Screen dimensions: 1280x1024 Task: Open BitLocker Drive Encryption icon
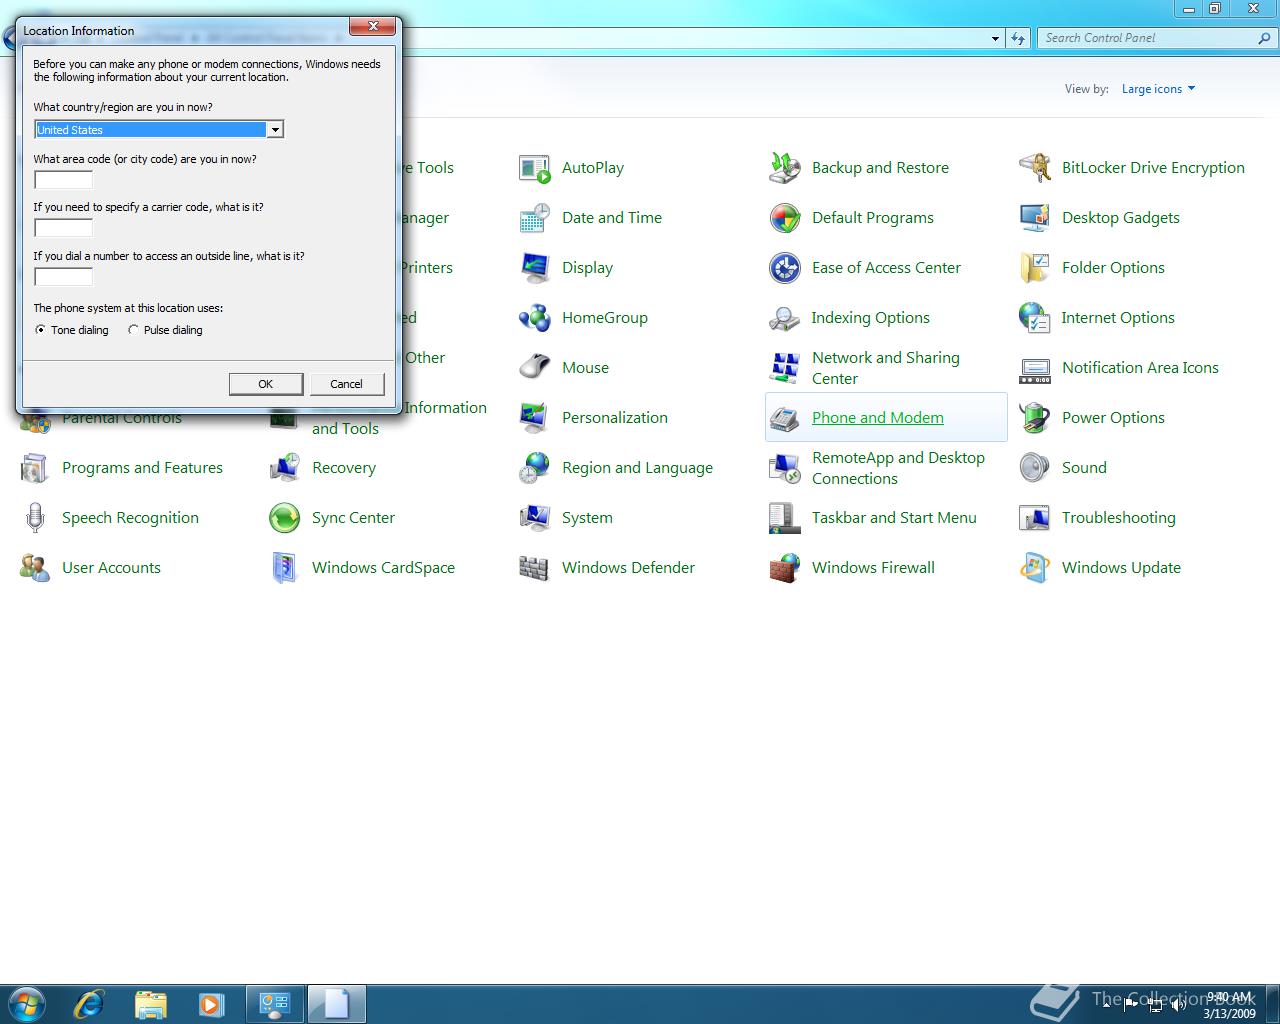(1034, 168)
